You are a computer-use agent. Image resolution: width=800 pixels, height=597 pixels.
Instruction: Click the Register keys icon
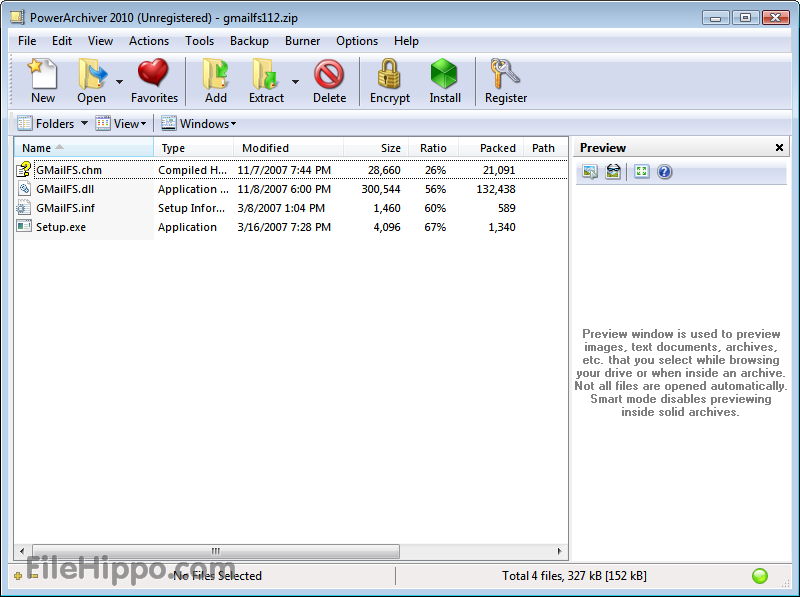pos(504,74)
